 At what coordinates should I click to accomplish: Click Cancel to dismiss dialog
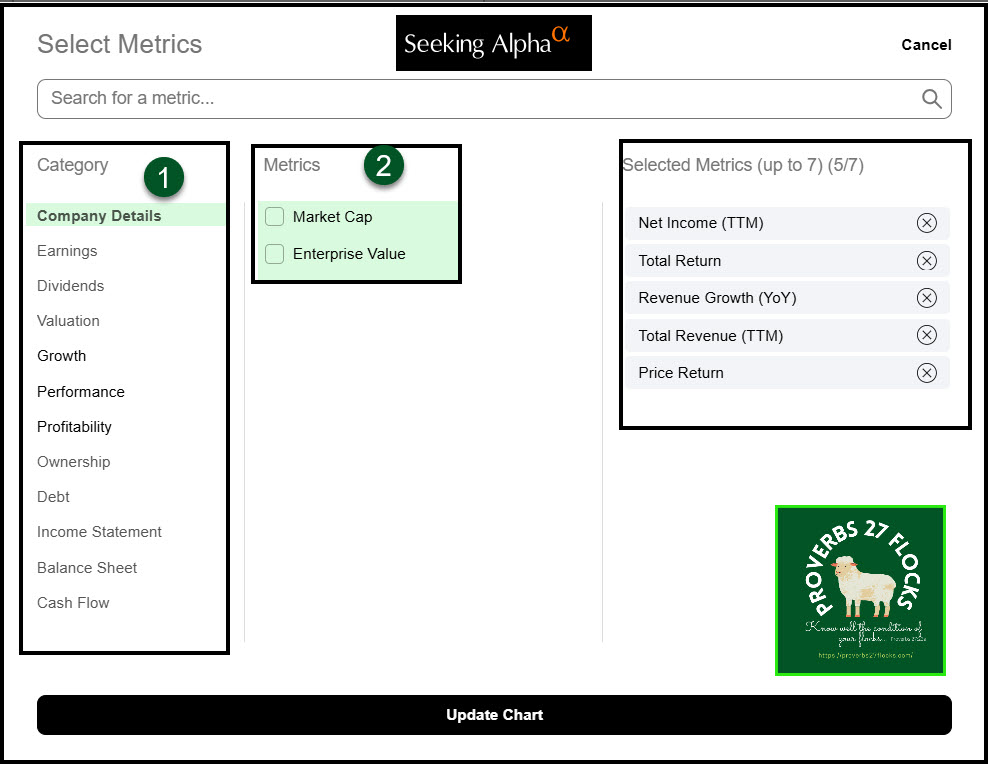(926, 45)
